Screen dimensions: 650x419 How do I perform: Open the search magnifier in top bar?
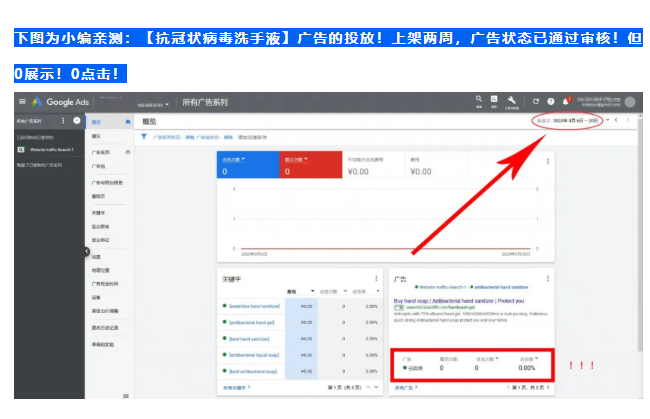479,99
